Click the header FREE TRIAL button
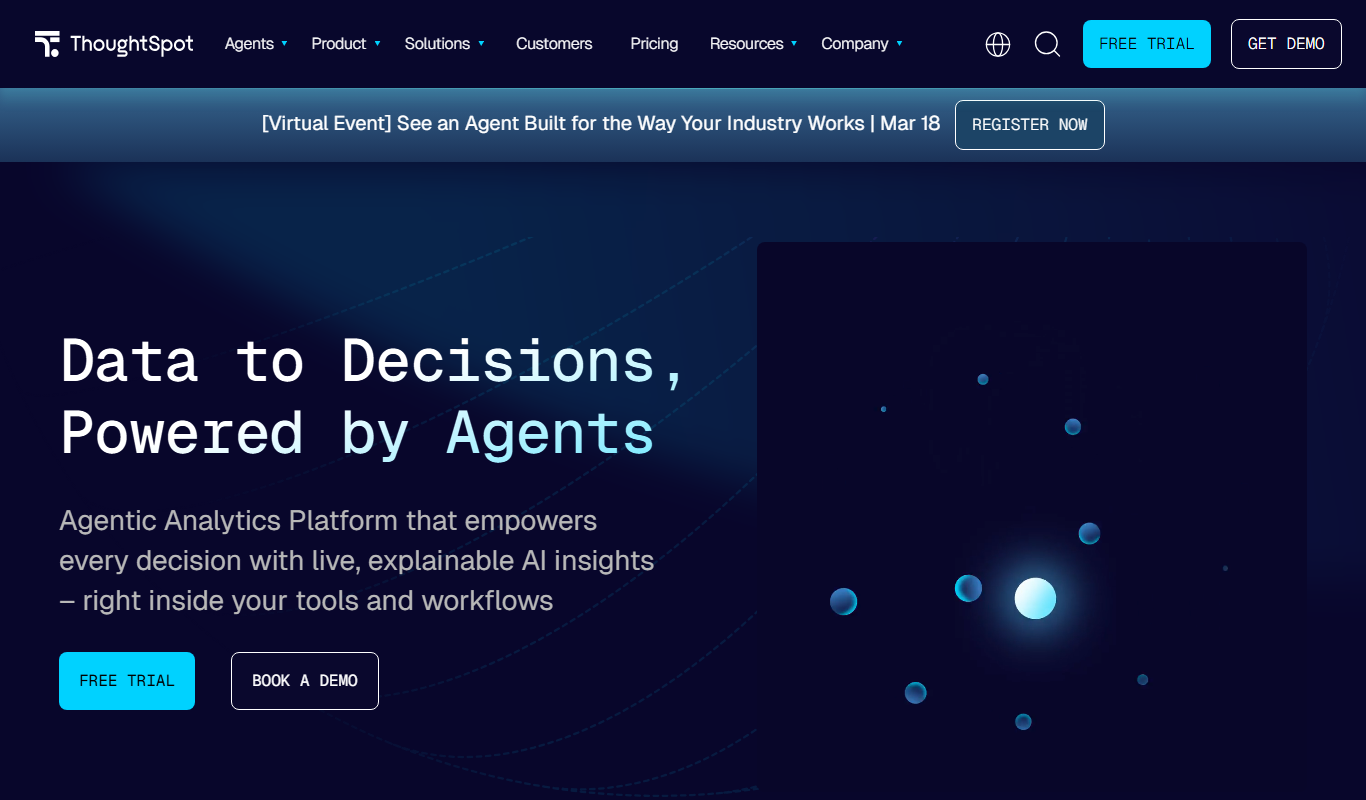This screenshot has width=1366, height=800. [1147, 44]
